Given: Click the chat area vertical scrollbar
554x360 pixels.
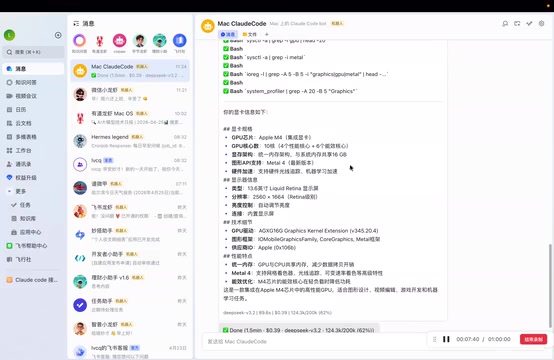Looking at the screenshot, I should click(x=550, y=285).
